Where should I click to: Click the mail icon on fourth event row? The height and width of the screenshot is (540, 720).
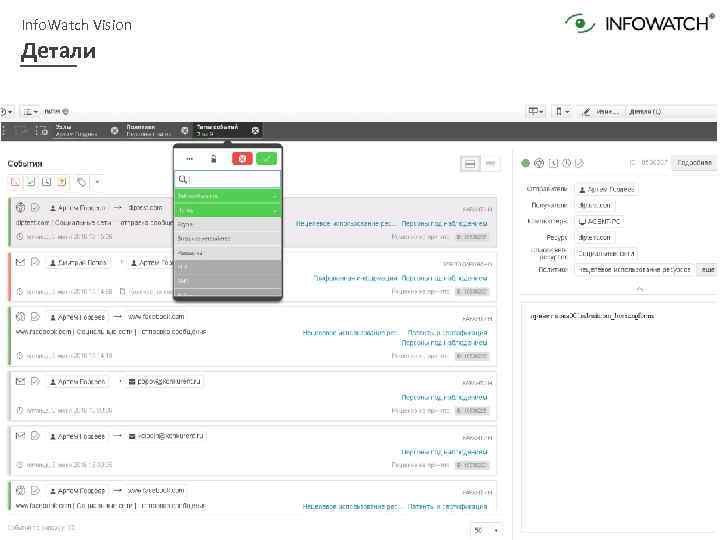click(x=21, y=381)
